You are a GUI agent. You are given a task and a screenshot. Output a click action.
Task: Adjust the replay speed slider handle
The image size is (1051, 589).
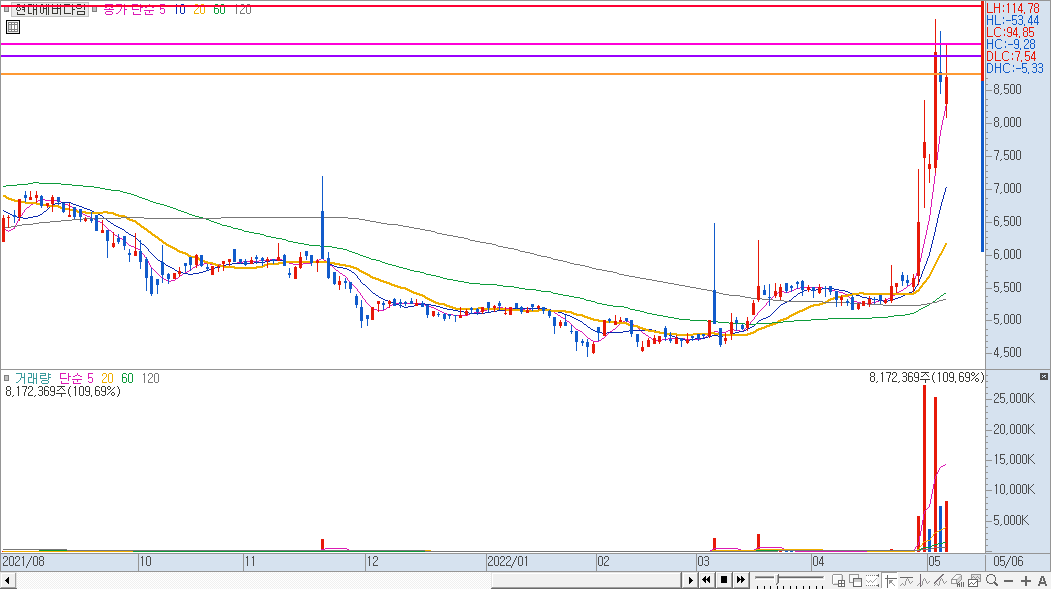coord(778,579)
